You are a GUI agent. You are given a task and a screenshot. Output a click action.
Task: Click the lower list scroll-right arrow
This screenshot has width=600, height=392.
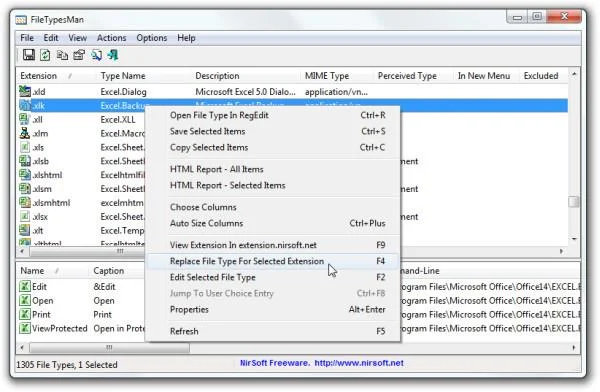574,348
